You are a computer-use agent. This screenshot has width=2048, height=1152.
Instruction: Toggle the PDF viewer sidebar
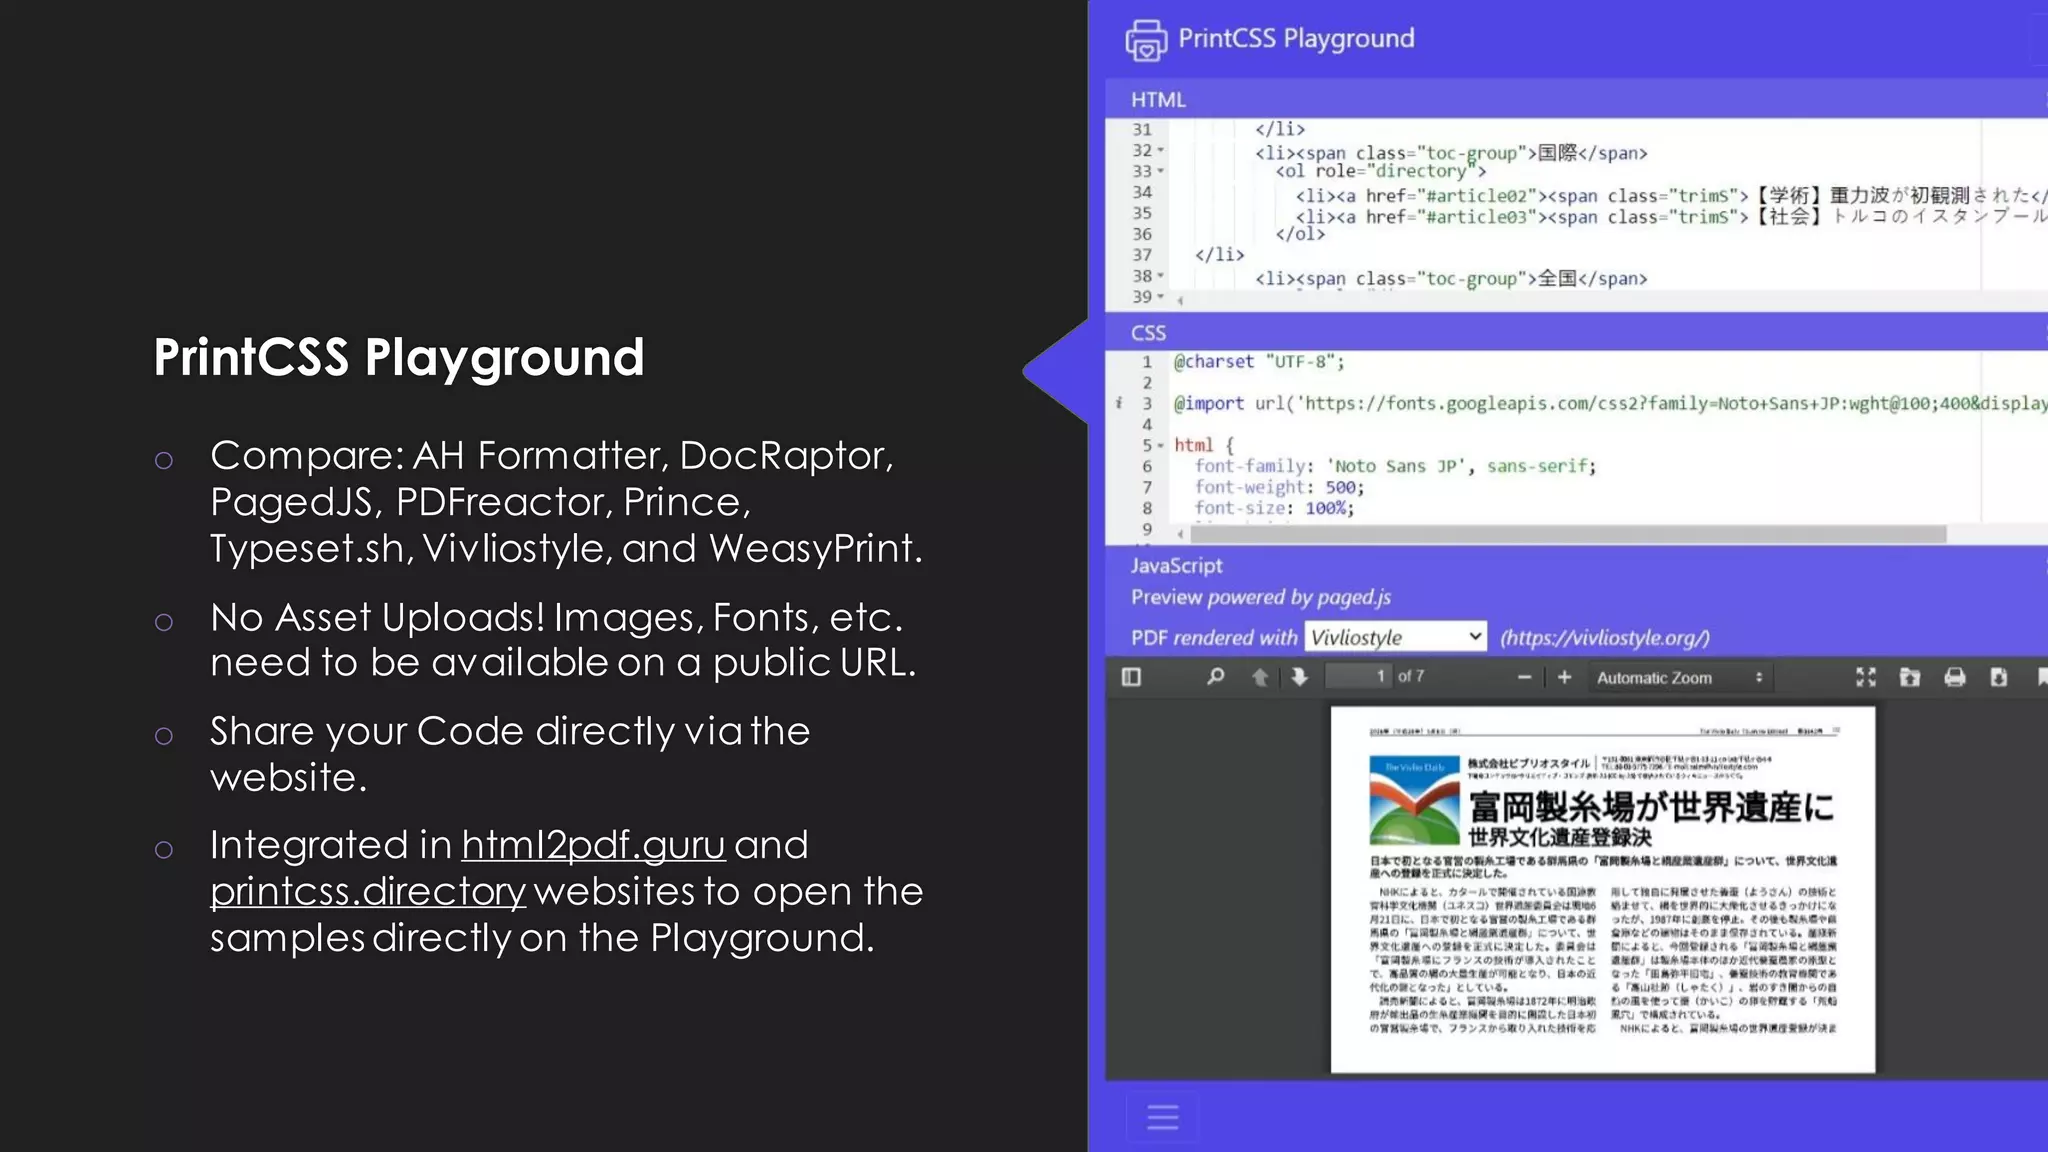[x=1131, y=677]
